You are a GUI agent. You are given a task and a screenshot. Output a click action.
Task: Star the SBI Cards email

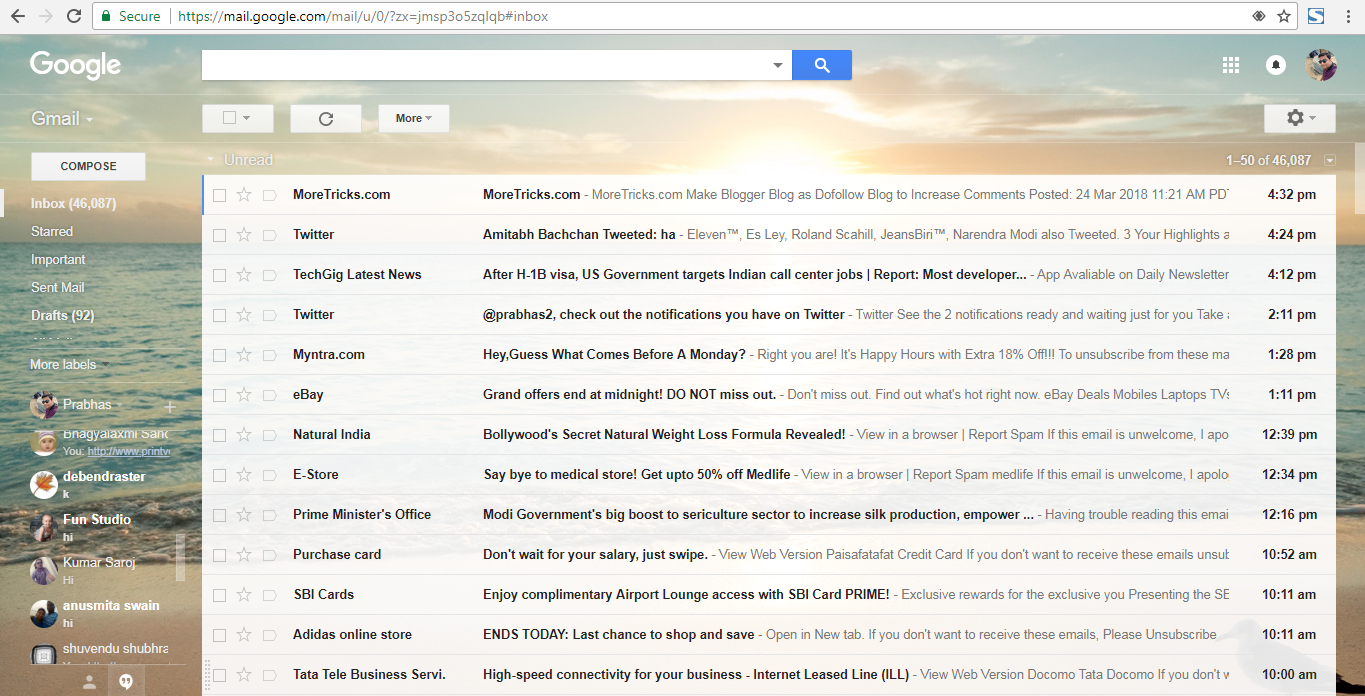[244, 595]
